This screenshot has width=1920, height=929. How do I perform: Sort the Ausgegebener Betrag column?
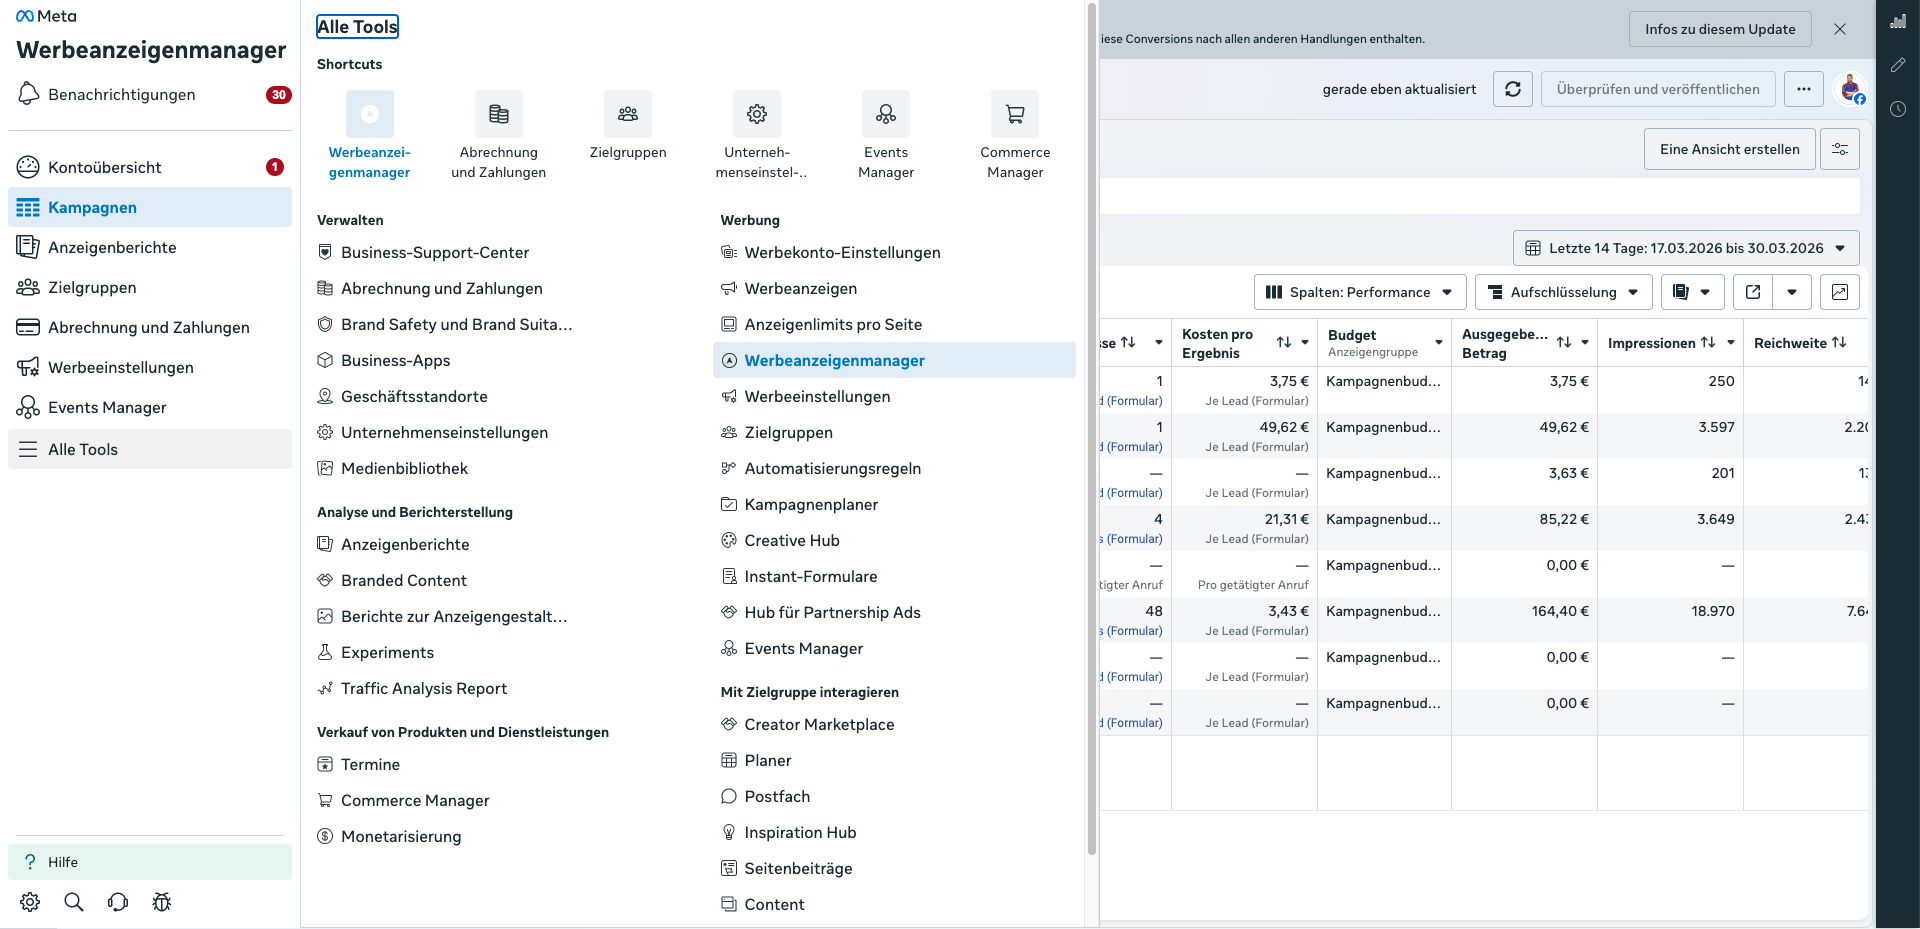(x=1564, y=343)
